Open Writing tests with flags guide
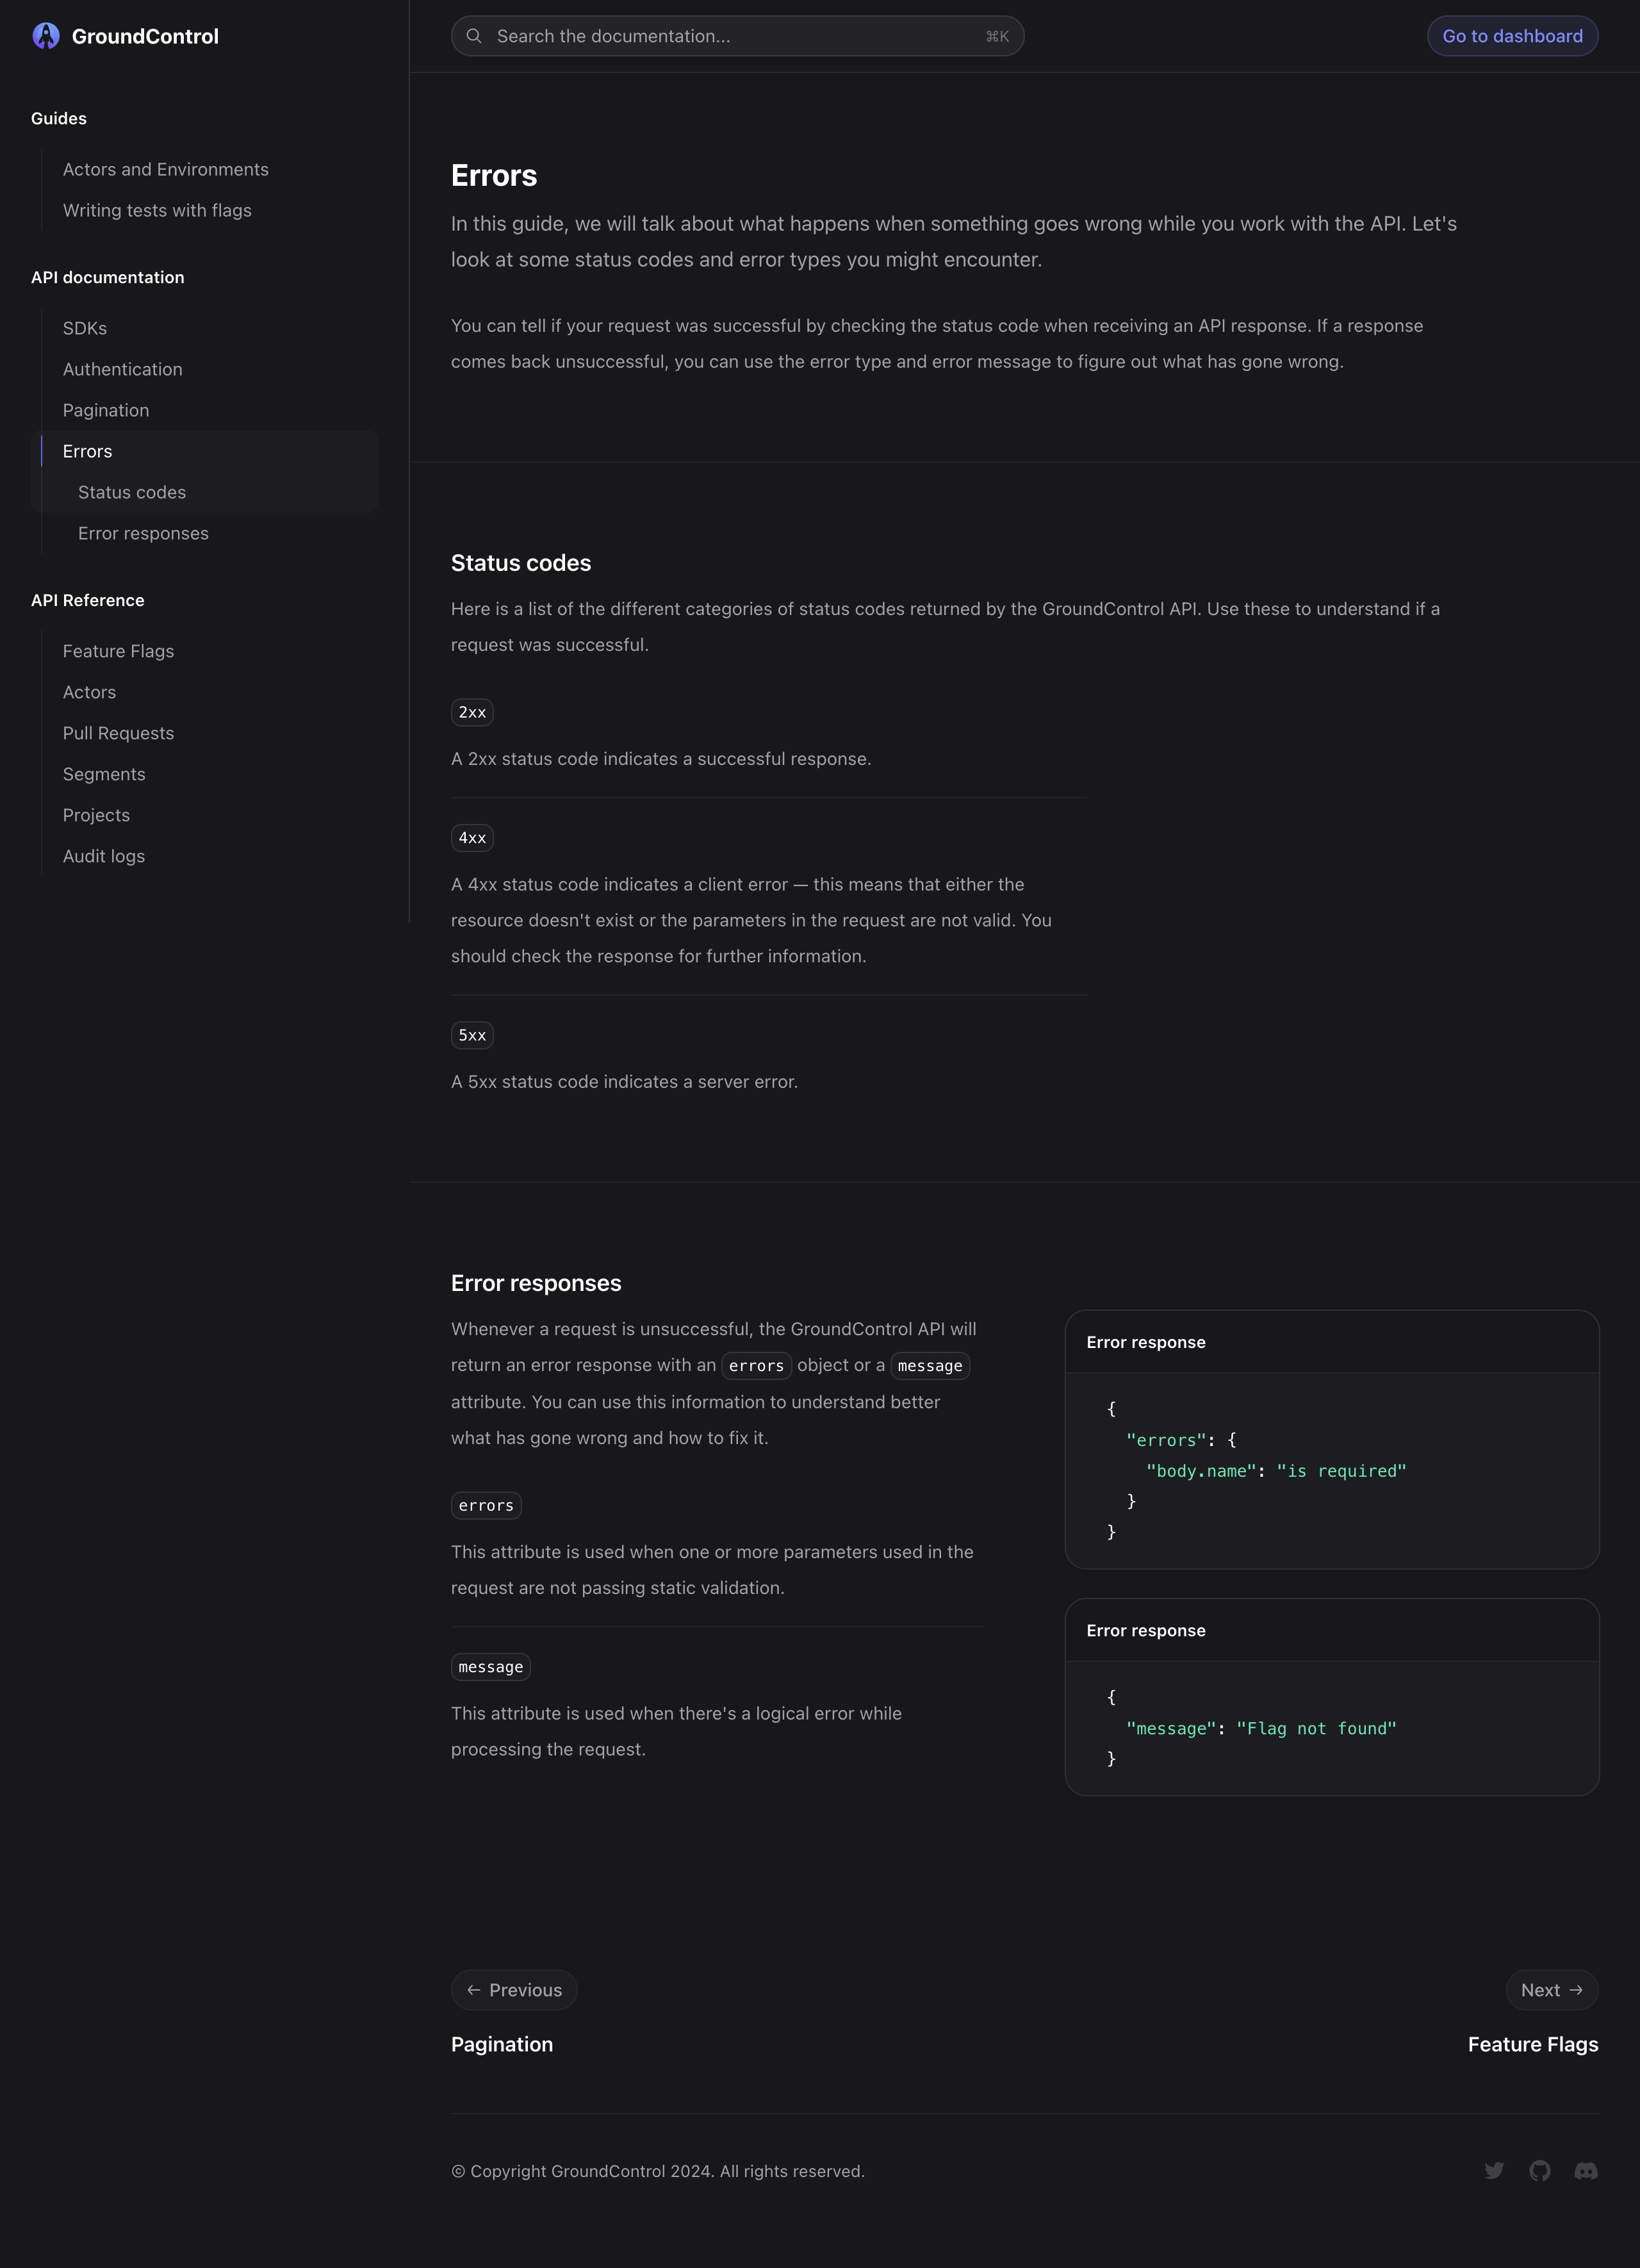The width and height of the screenshot is (1640, 2268). [x=157, y=210]
